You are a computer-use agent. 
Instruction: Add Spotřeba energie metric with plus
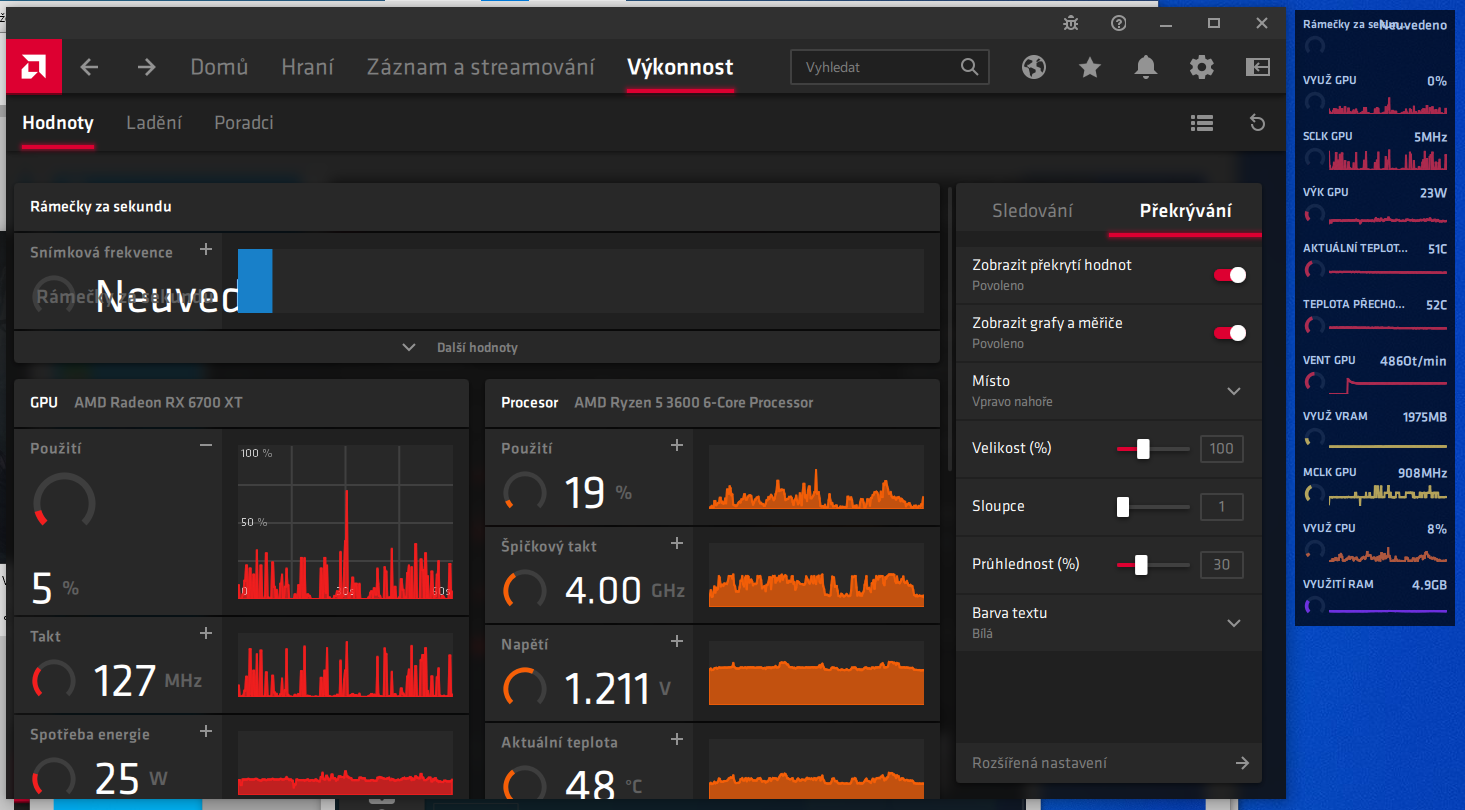point(206,731)
